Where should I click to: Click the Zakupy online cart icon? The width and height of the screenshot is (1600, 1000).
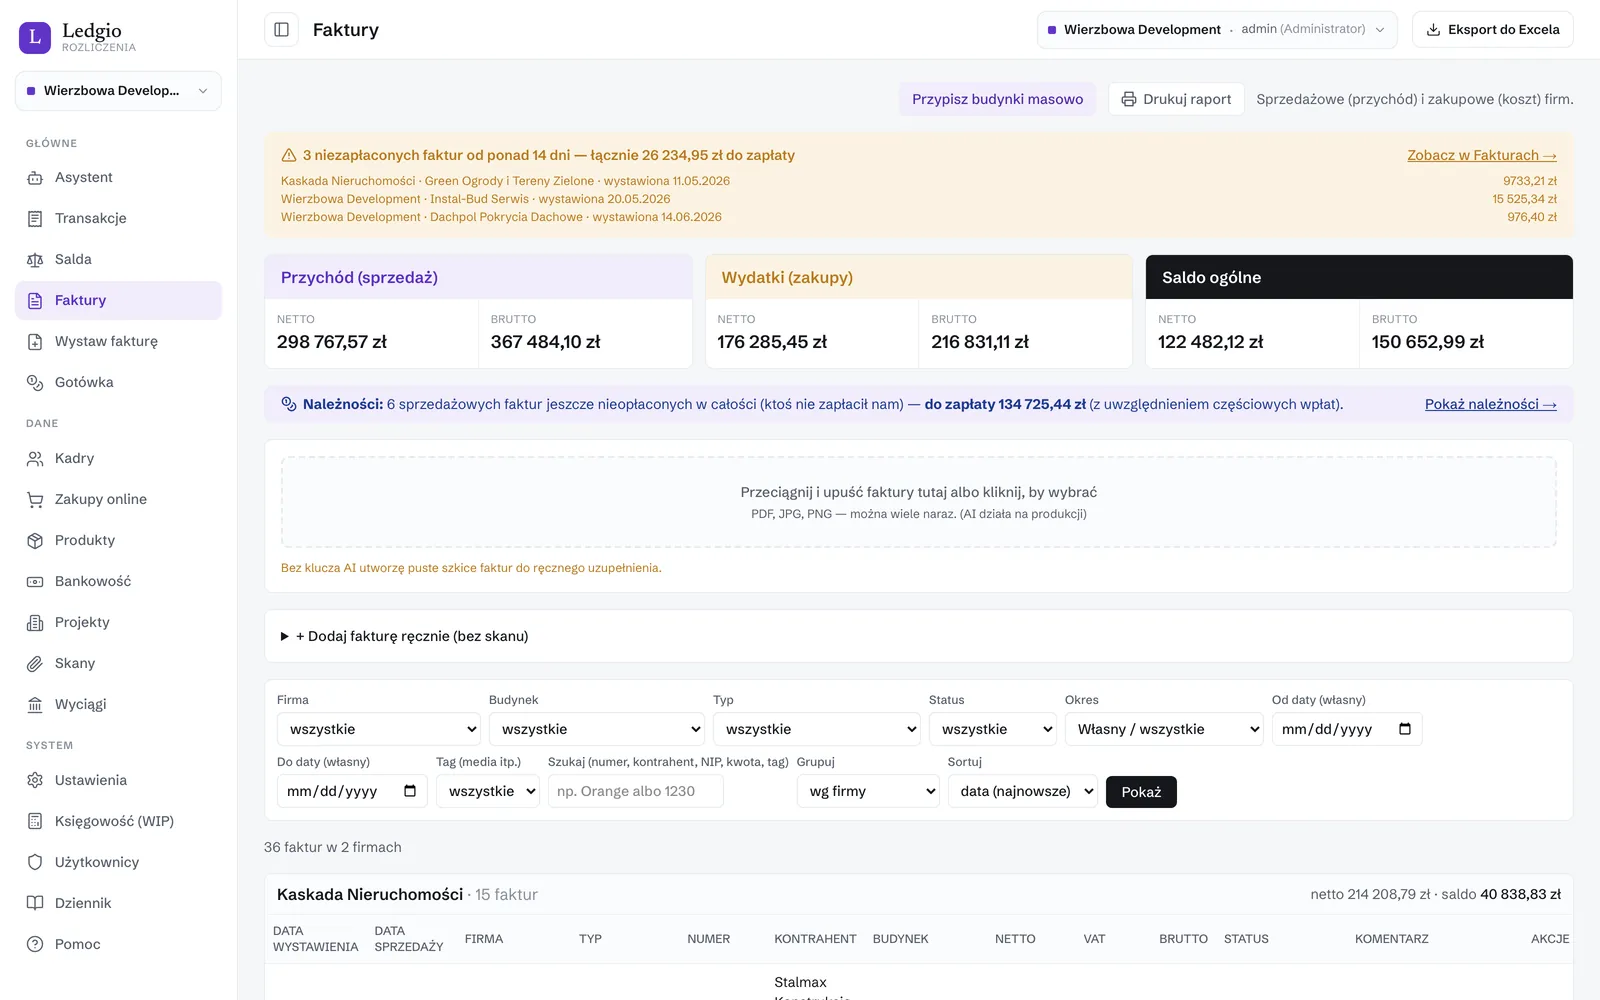pyautogui.click(x=35, y=500)
